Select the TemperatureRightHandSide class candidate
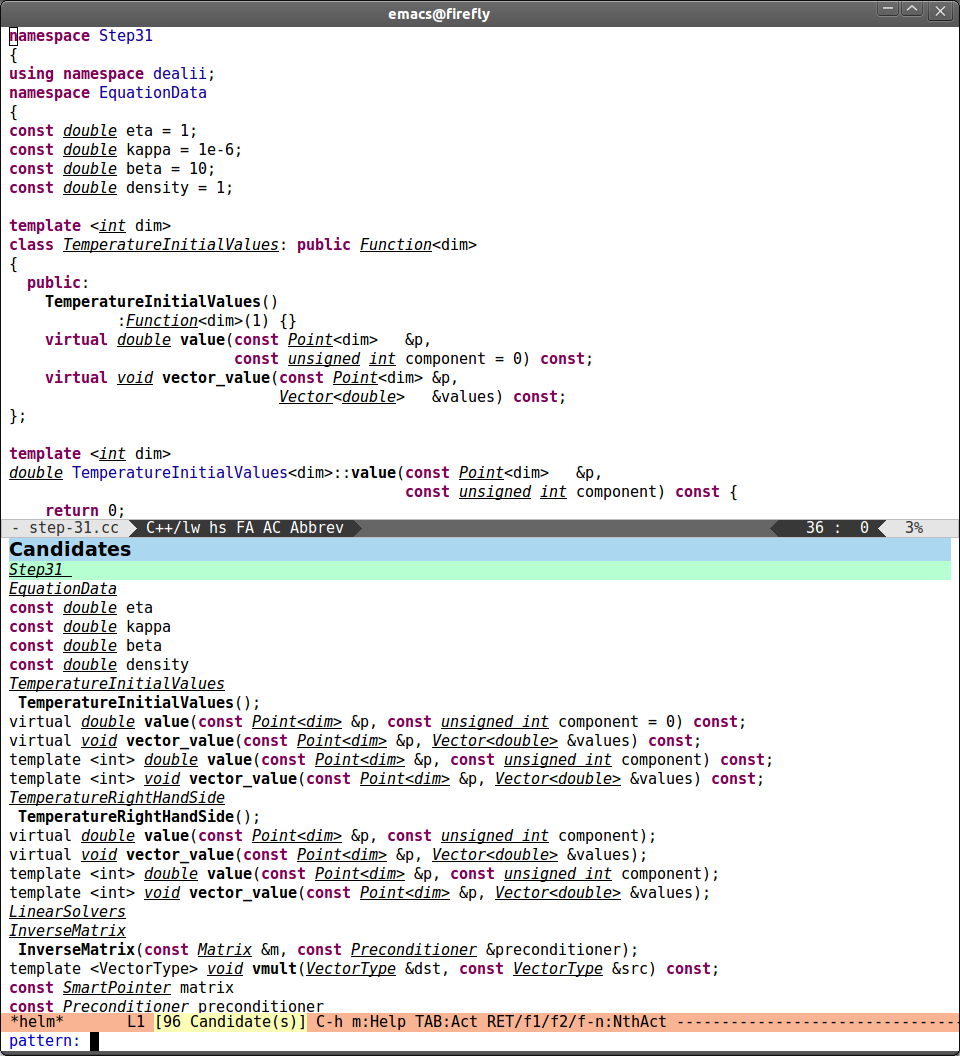Image resolution: width=960 pixels, height=1056 pixels. click(117, 797)
